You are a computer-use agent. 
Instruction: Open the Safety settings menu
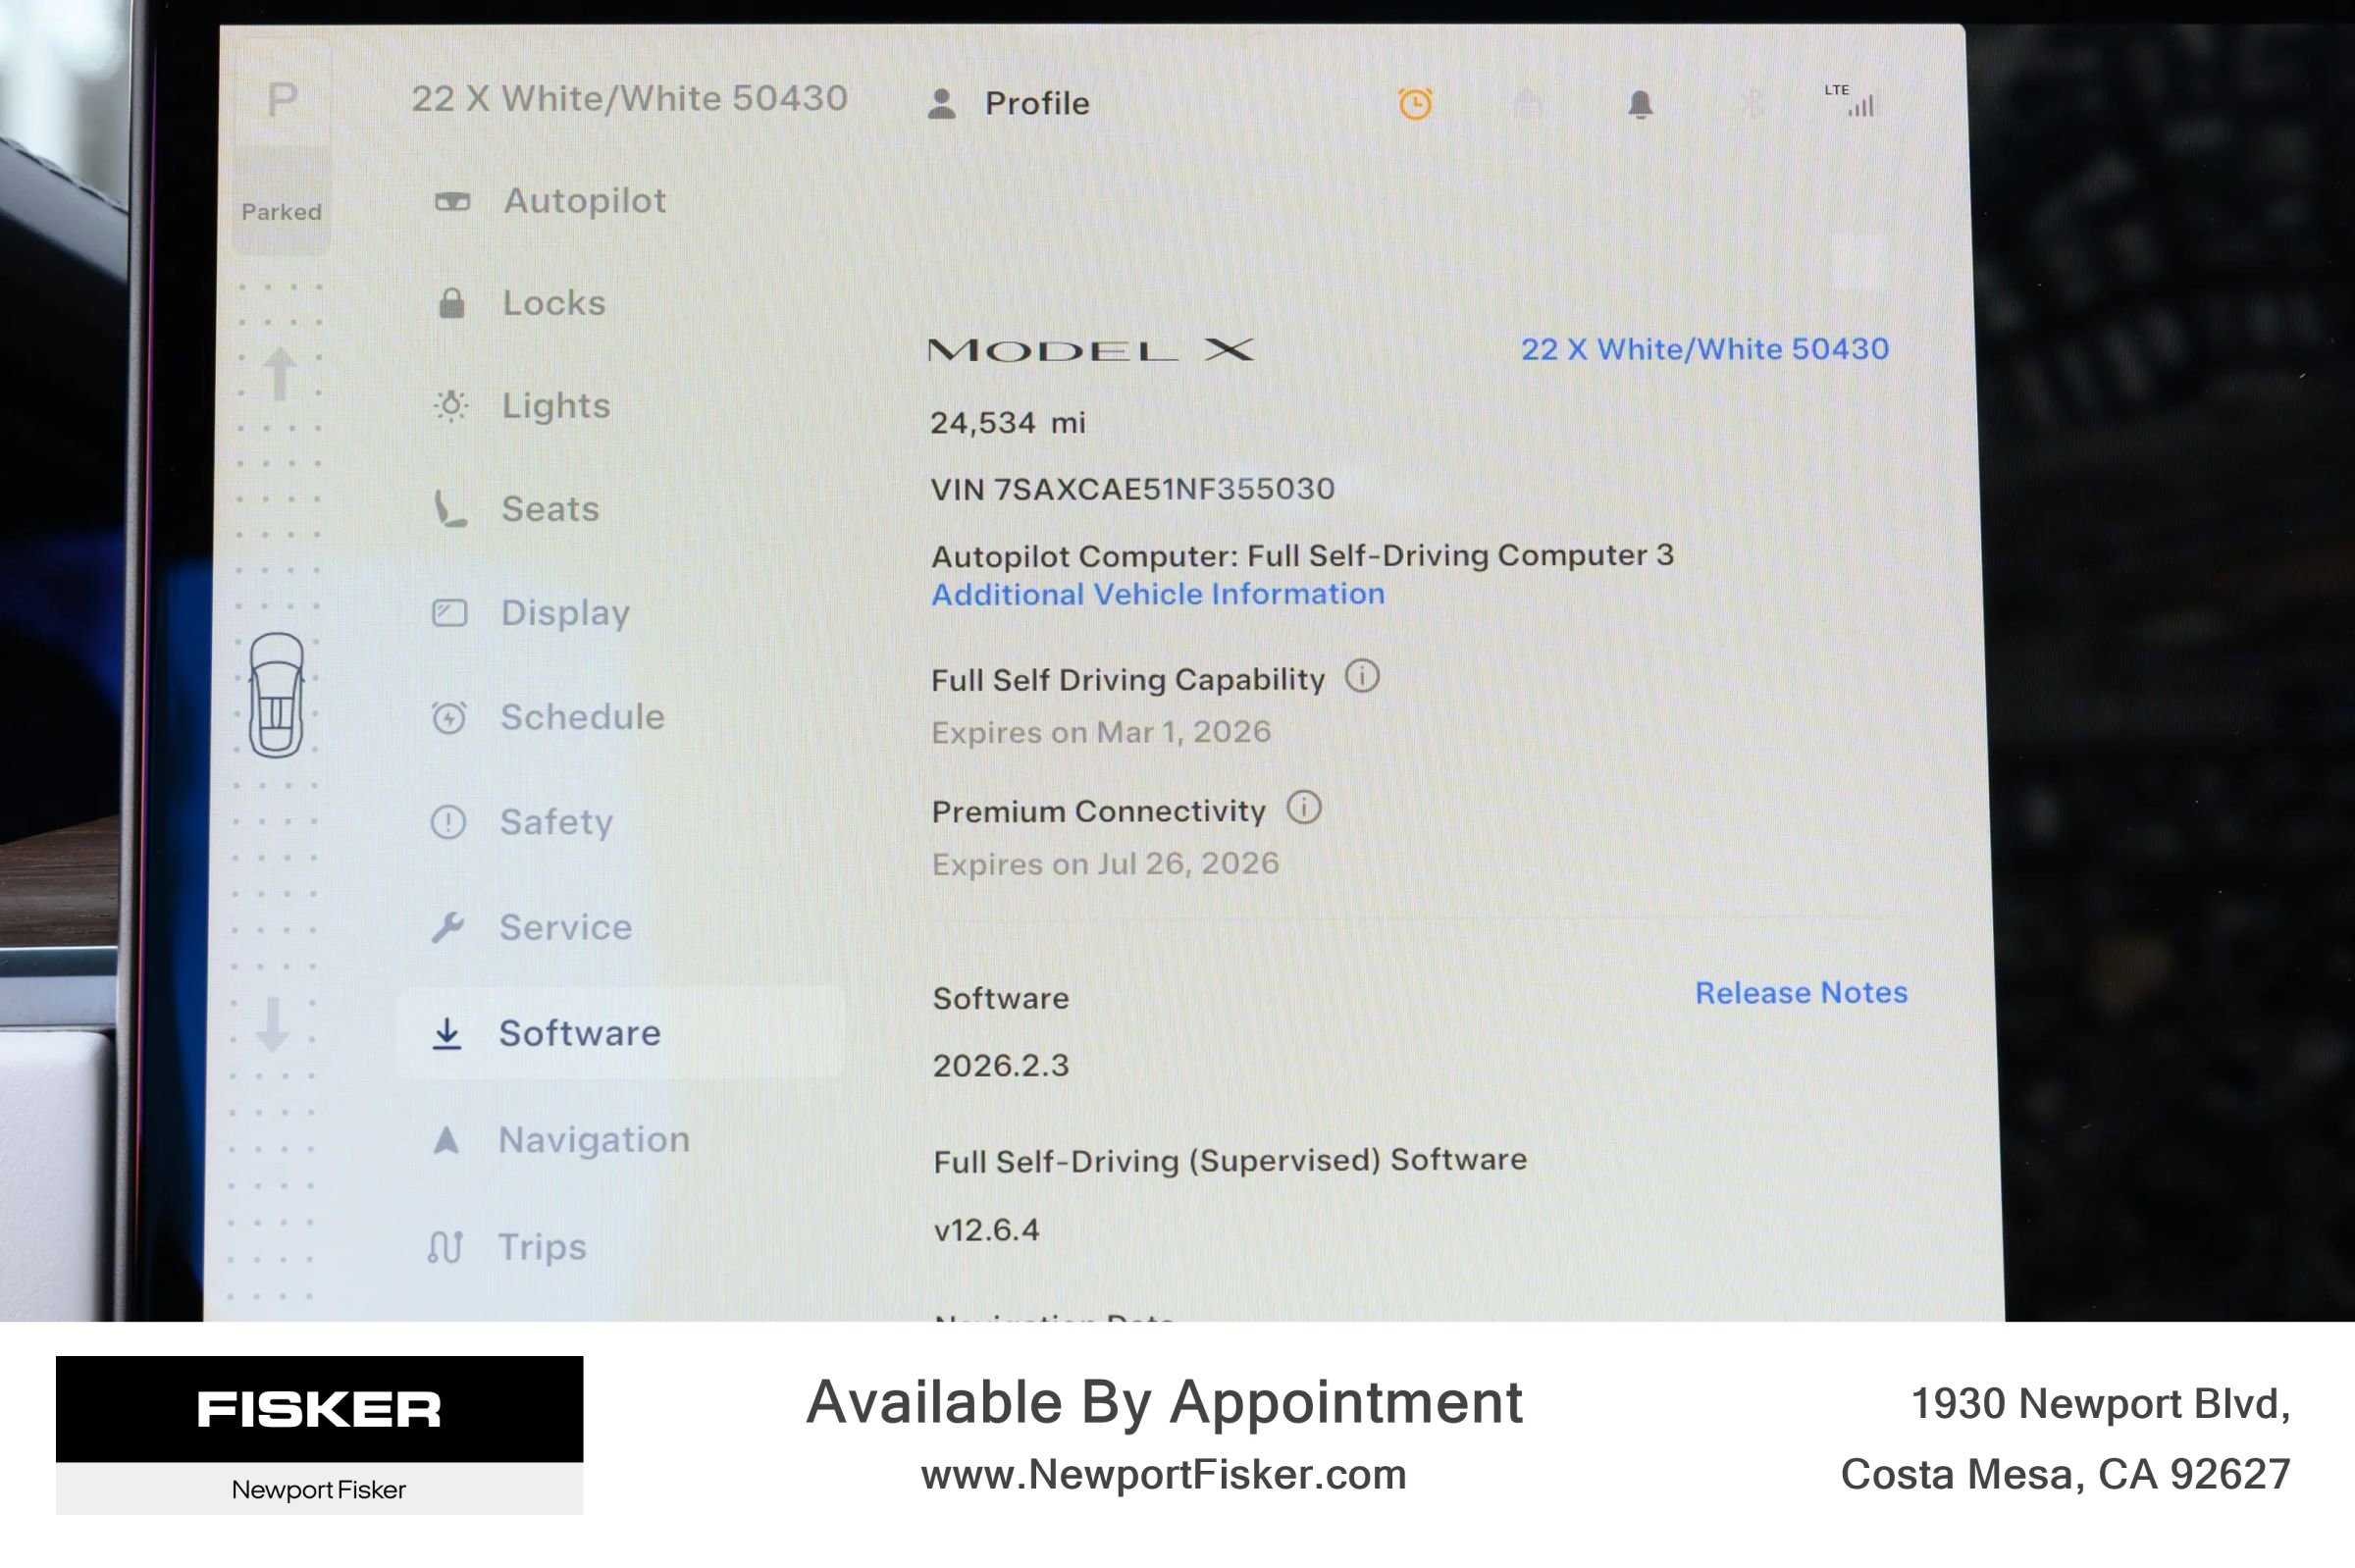click(555, 822)
